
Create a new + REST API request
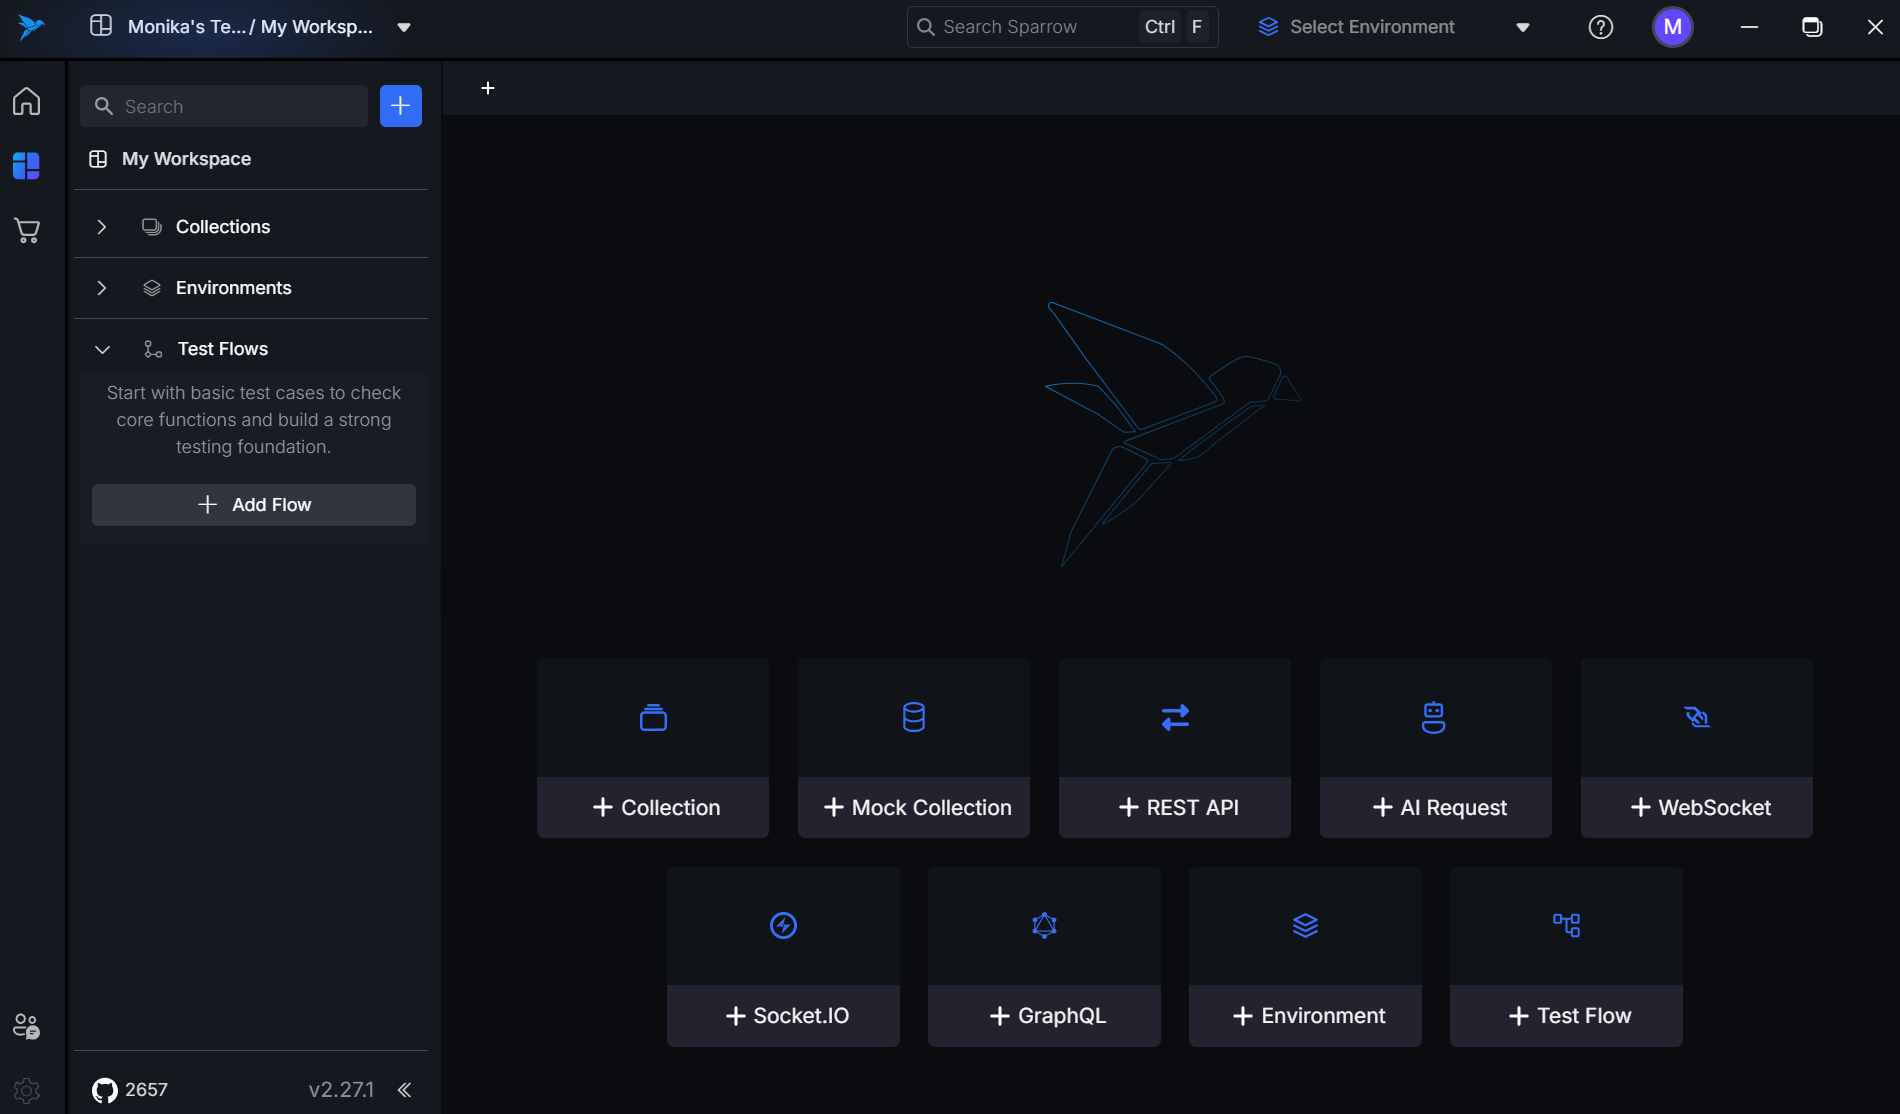pyautogui.click(x=1175, y=807)
